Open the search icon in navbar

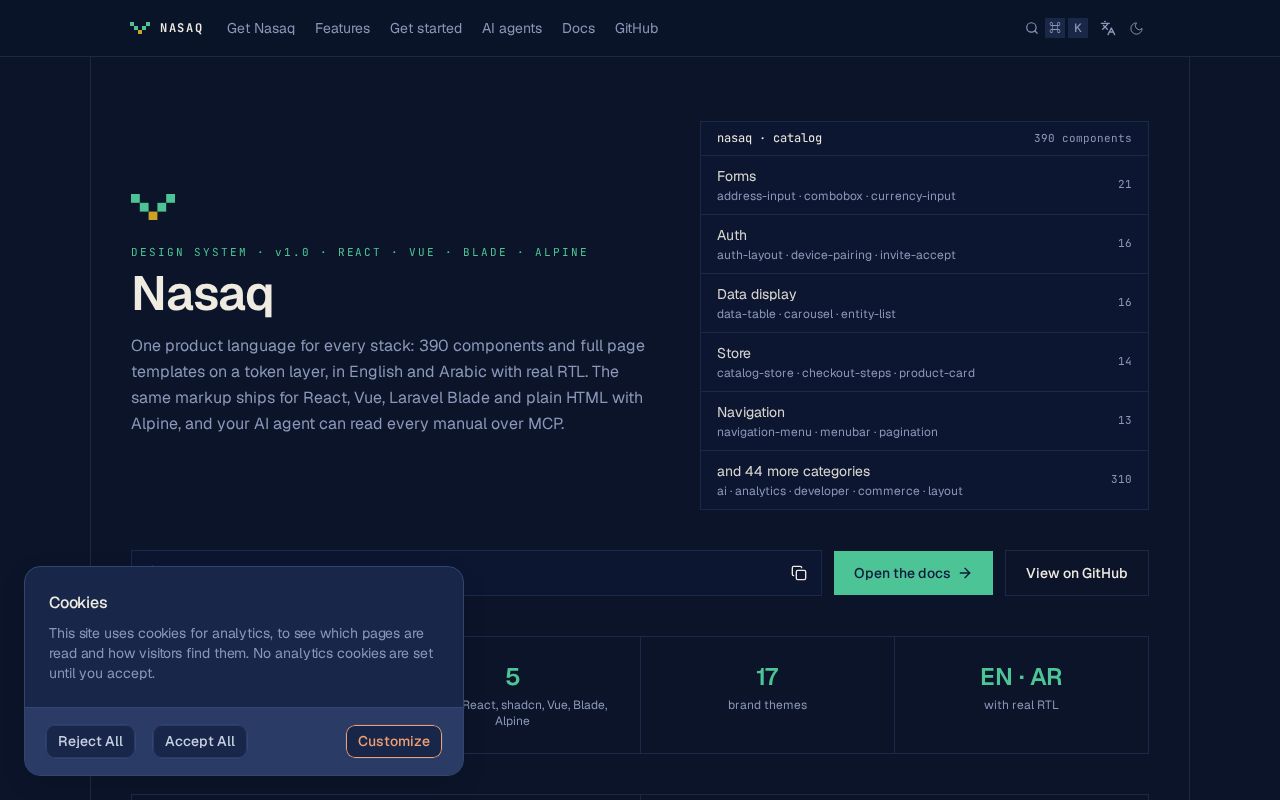(1032, 28)
